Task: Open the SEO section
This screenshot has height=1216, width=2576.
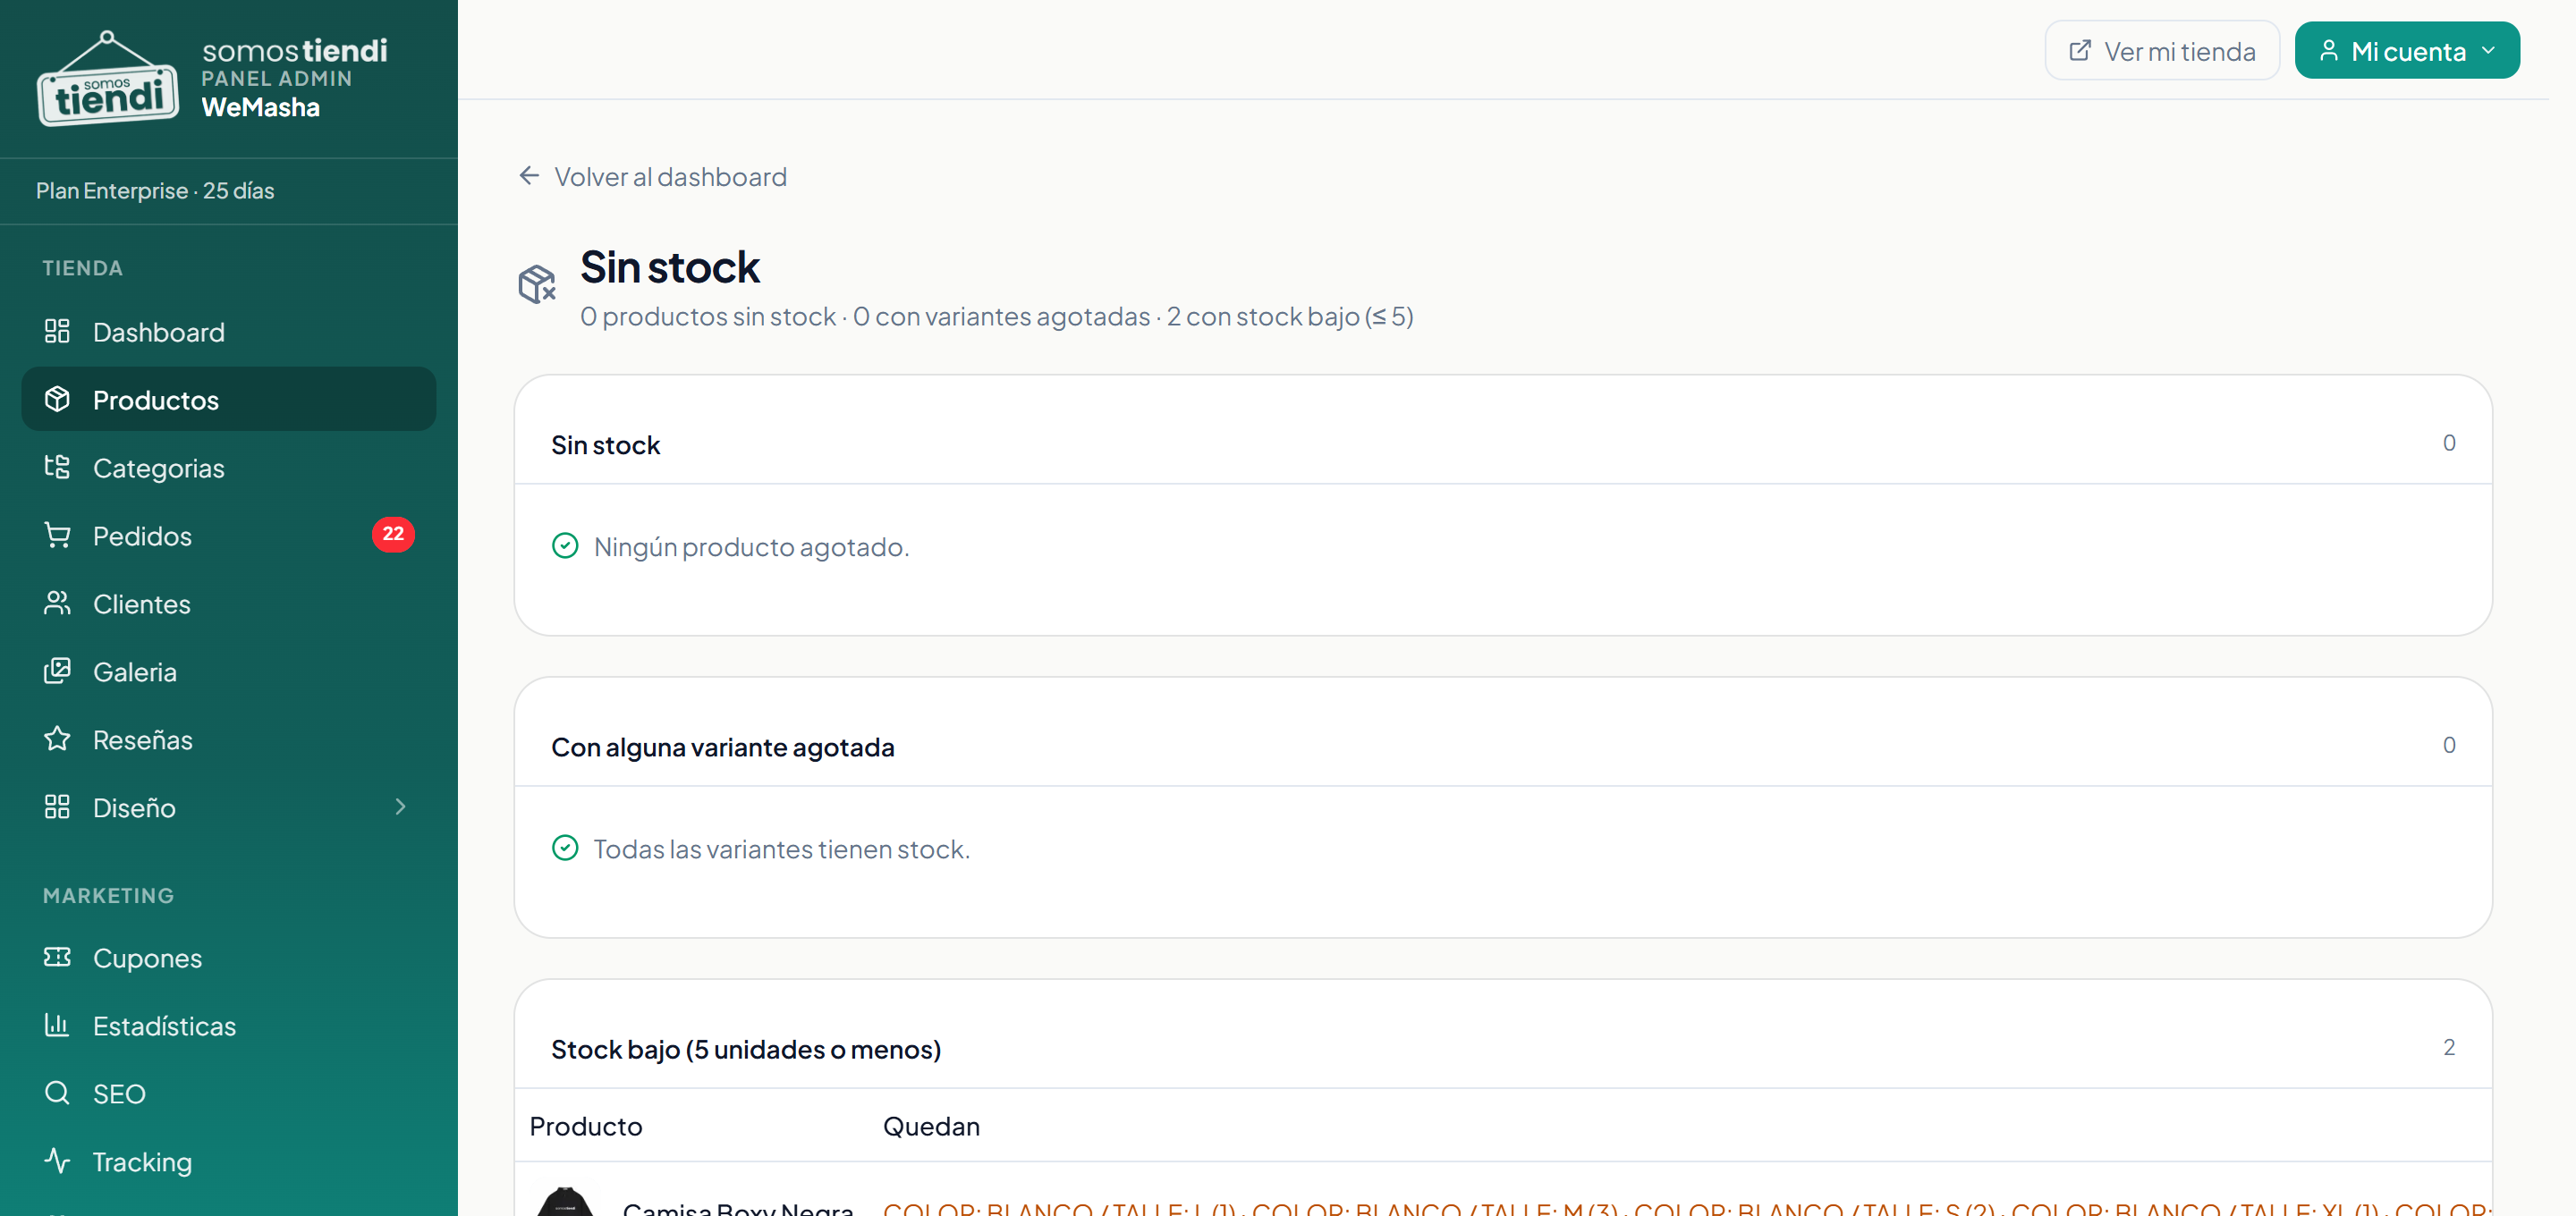Action: click(229, 1093)
